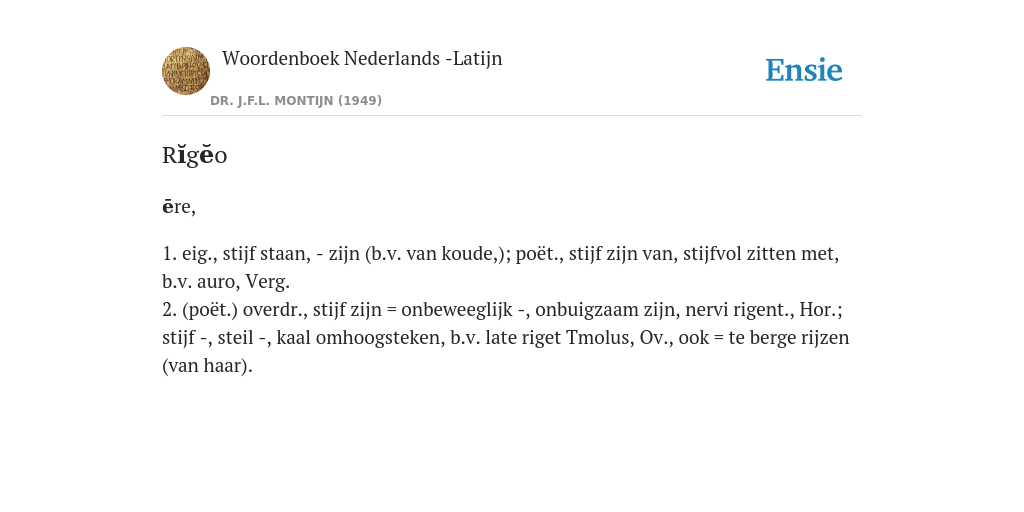This screenshot has width=1024, height=512.
Task: Click "(poët.)" at start of definition two
Action: click(208, 310)
